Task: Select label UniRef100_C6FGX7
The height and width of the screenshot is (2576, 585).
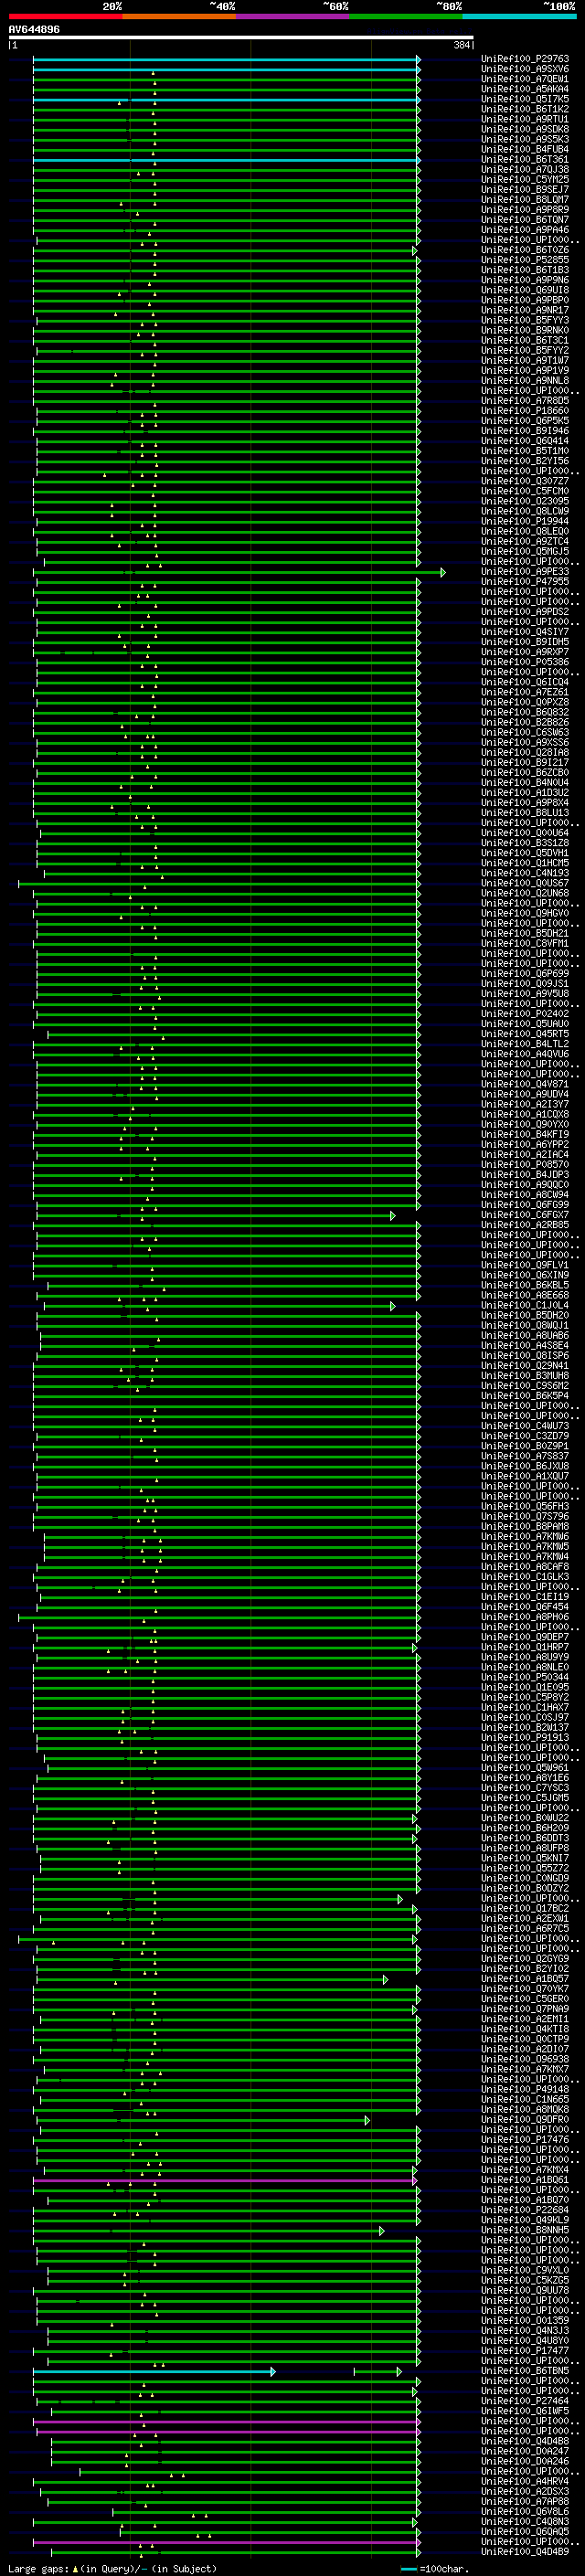Action: click(525, 1215)
